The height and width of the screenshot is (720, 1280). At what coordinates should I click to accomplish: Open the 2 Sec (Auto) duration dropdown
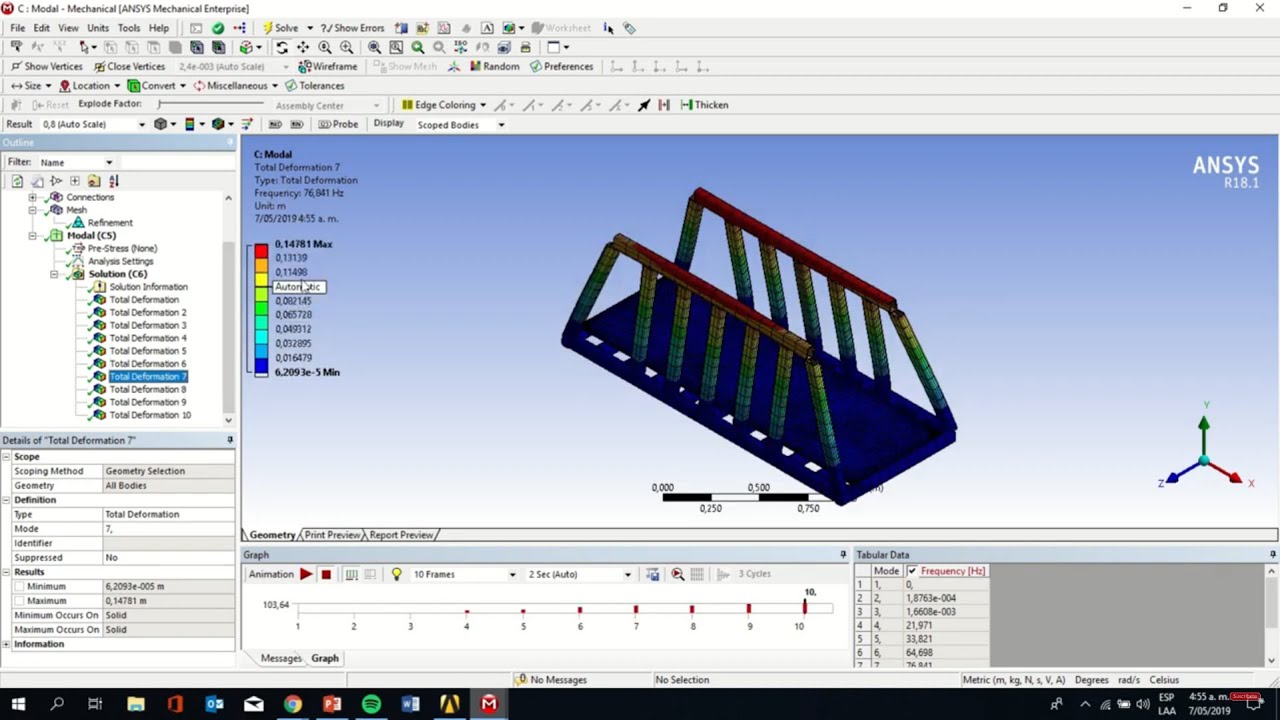coord(627,574)
